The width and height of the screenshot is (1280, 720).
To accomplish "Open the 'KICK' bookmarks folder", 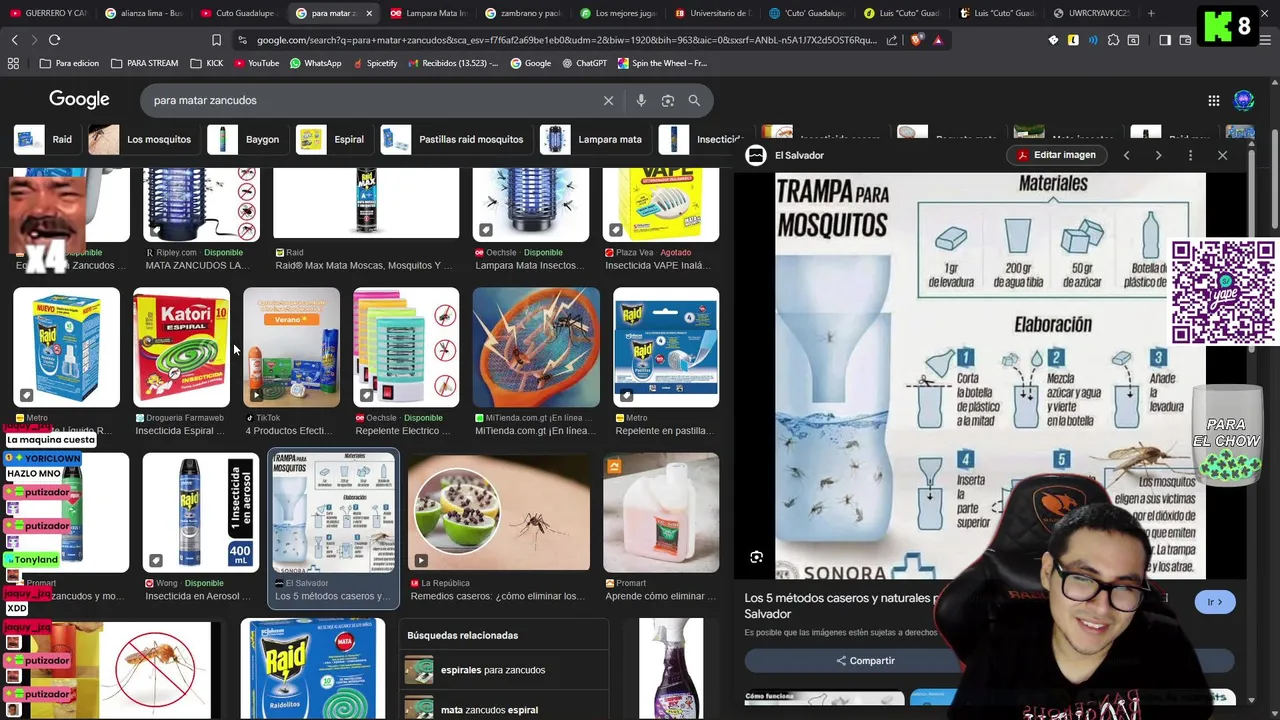I will (x=206, y=63).
